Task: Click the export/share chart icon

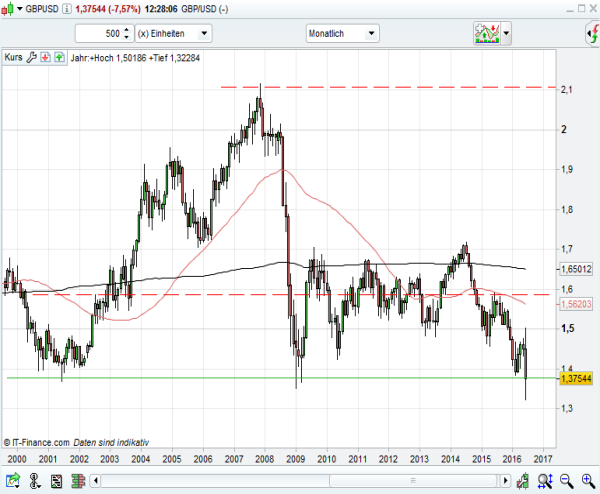Action: 12,481
